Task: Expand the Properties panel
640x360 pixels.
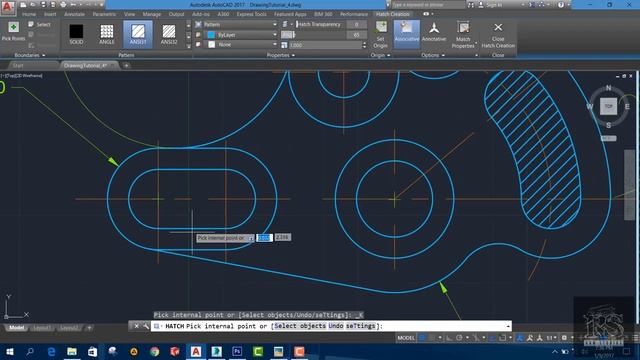Action: [280, 55]
